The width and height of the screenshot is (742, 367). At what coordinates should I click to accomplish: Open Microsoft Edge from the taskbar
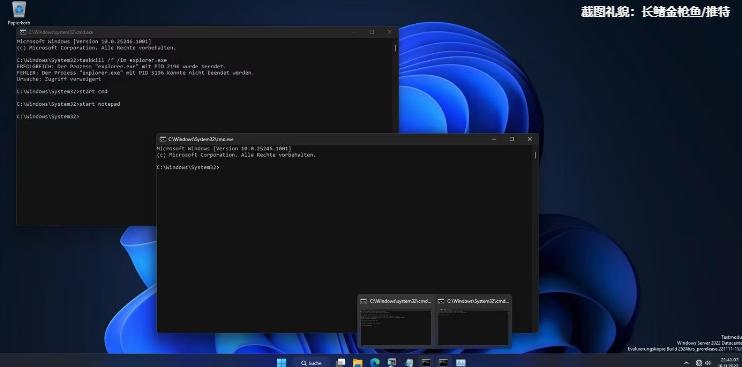(375, 363)
